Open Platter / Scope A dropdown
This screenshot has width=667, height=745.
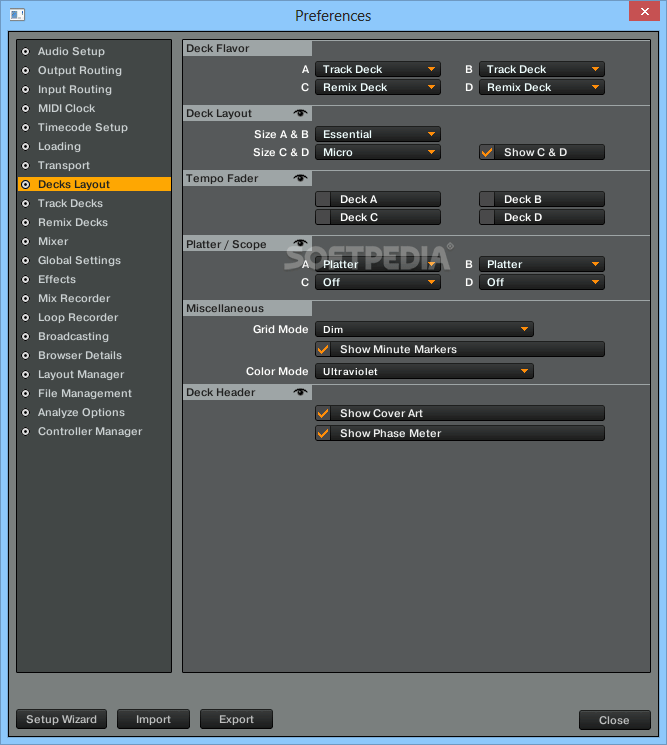click(378, 264)
